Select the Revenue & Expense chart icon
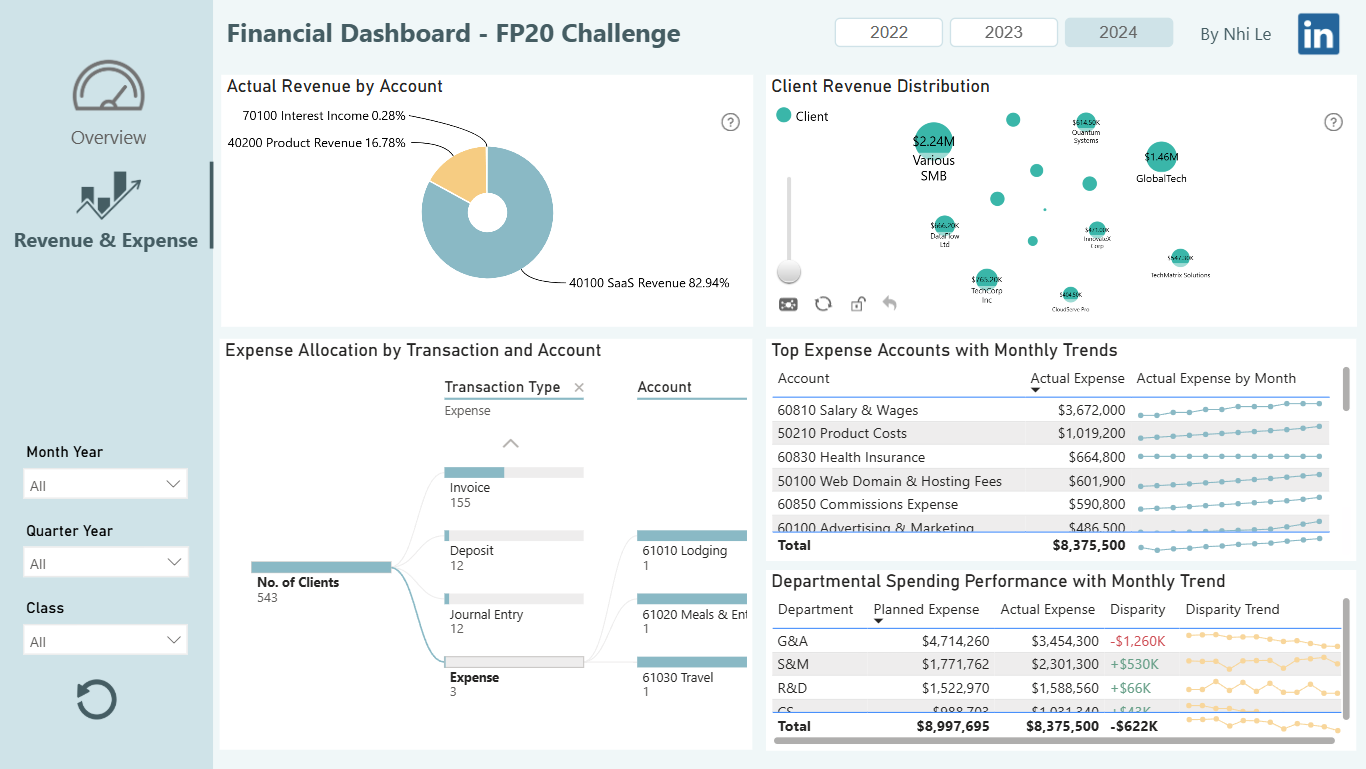Viewport: 1366px width, 769px height. point(108,194)
